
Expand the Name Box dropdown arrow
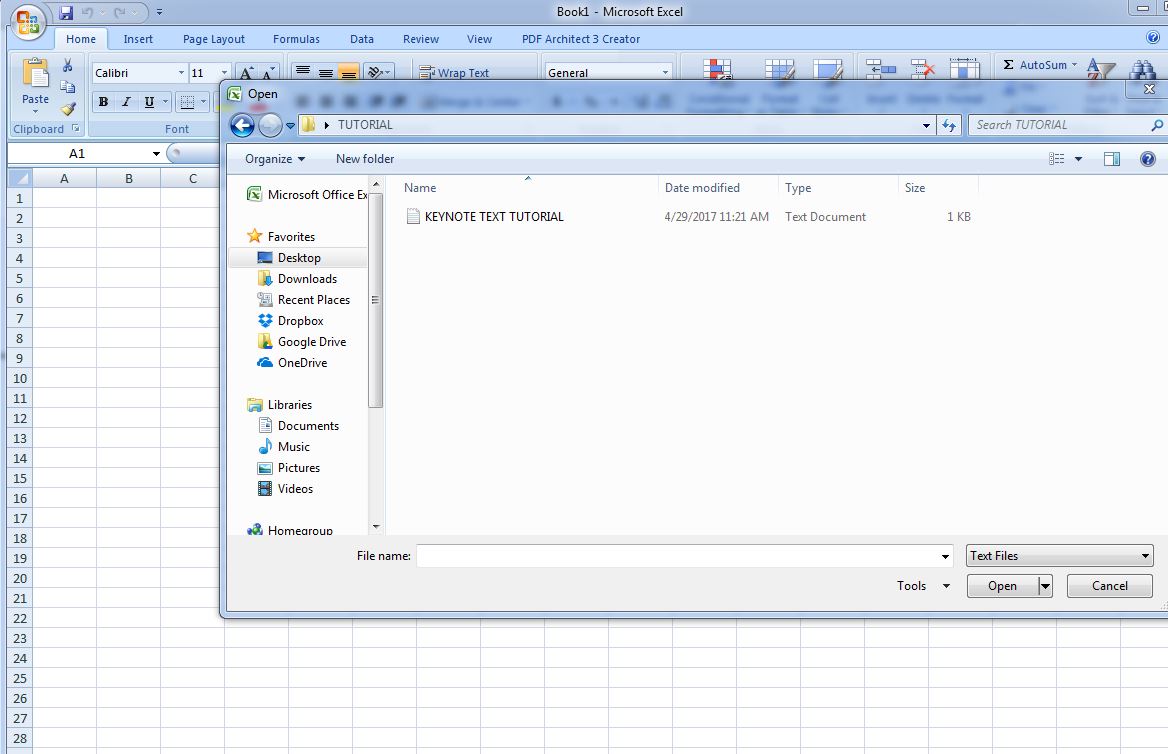[x=156, y=153]
